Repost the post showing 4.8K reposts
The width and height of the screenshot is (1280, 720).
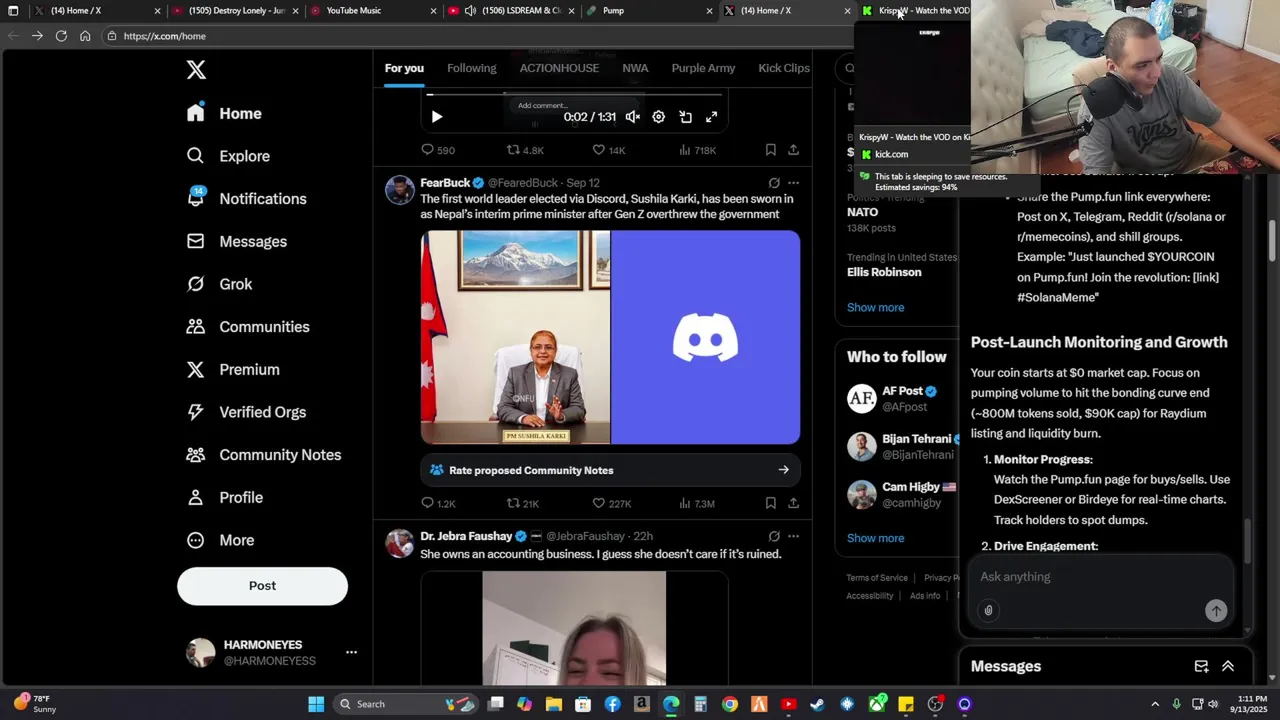[x=525, y=150]
